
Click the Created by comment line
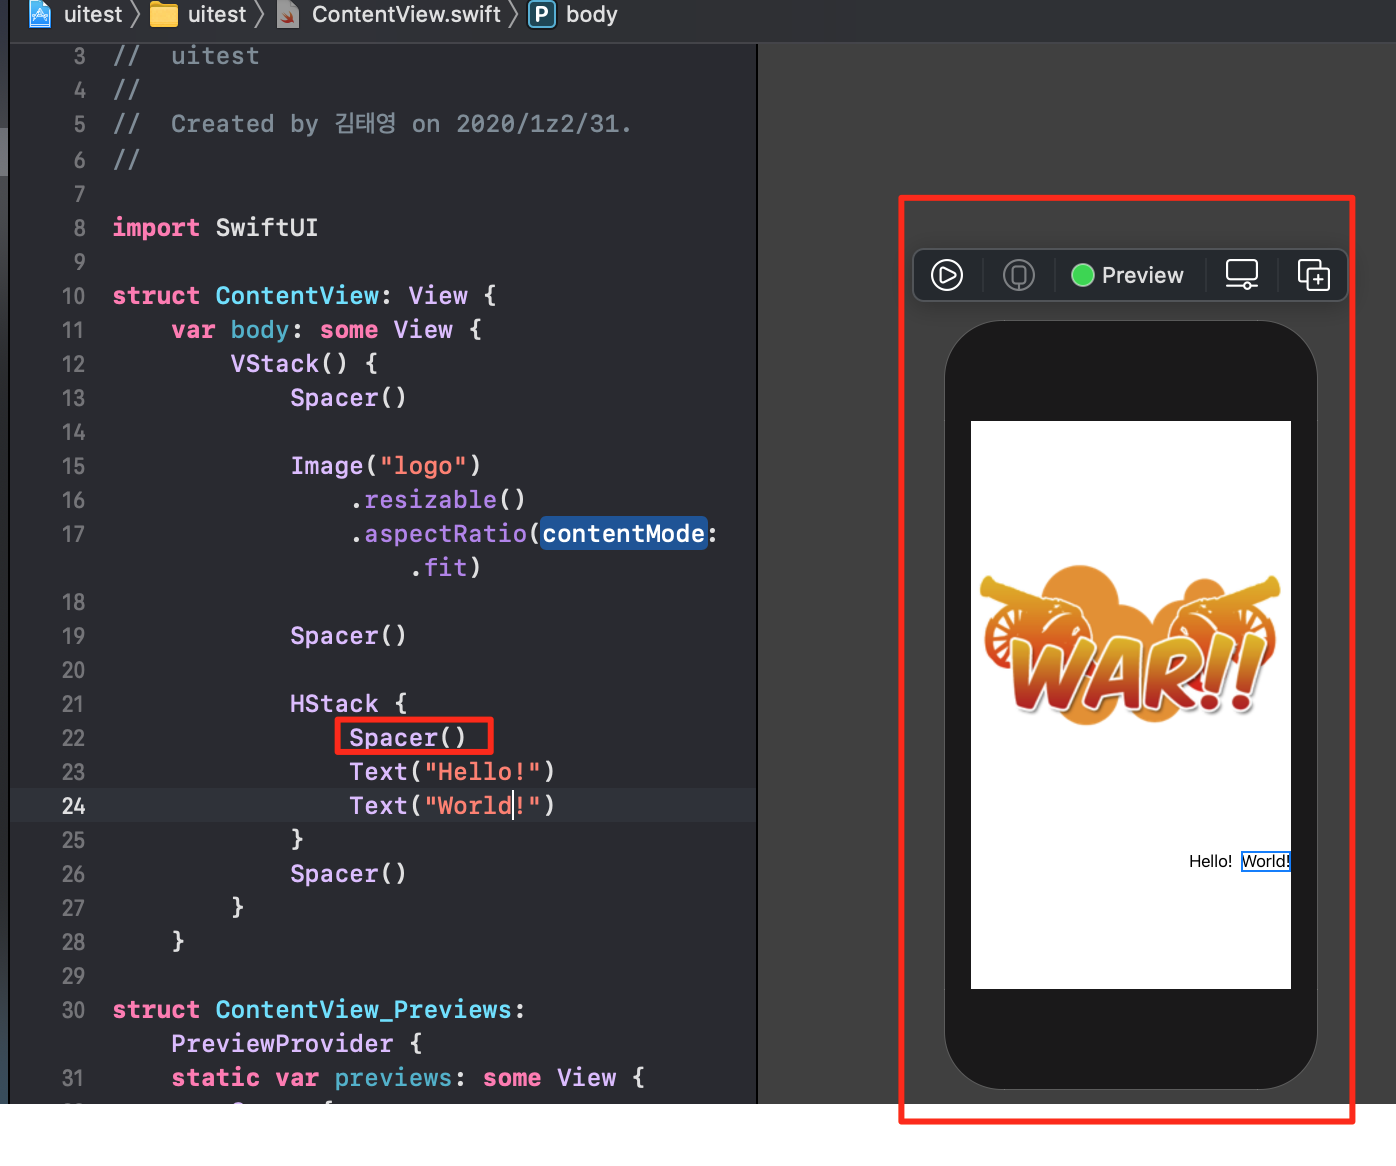click(372, 124)
